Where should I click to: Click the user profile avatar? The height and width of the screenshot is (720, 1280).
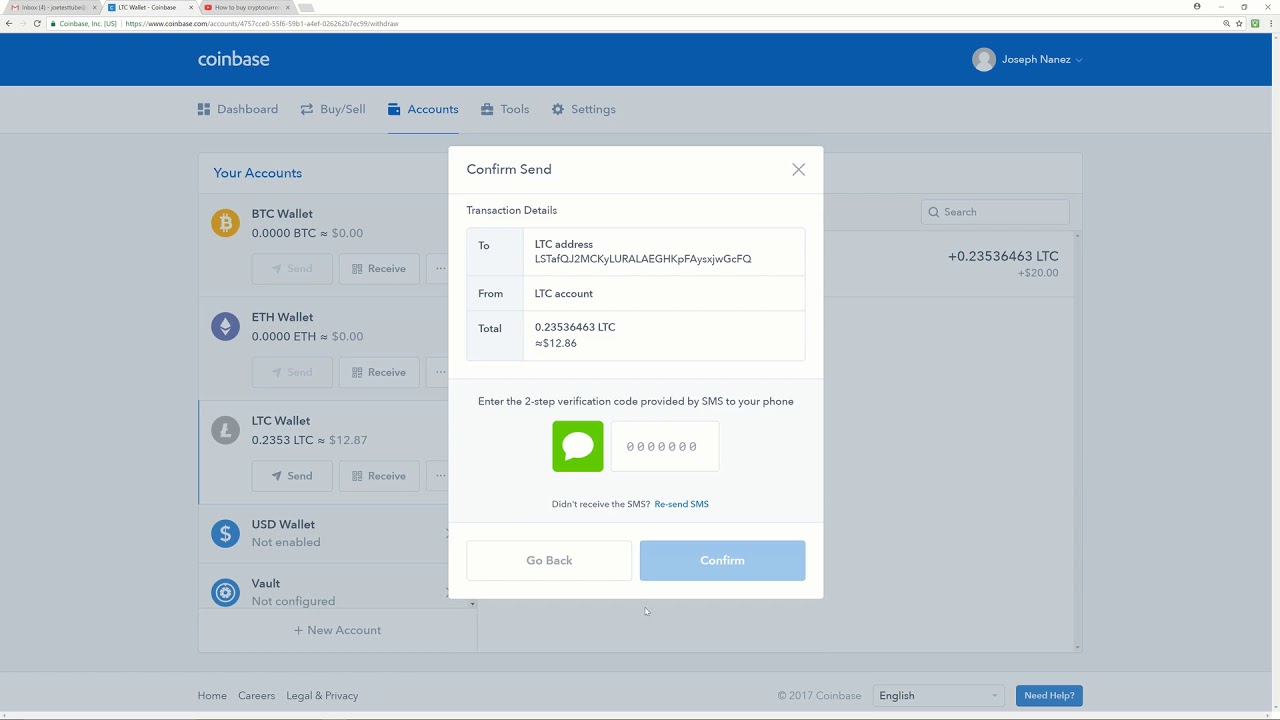click(x=984, y=59)
